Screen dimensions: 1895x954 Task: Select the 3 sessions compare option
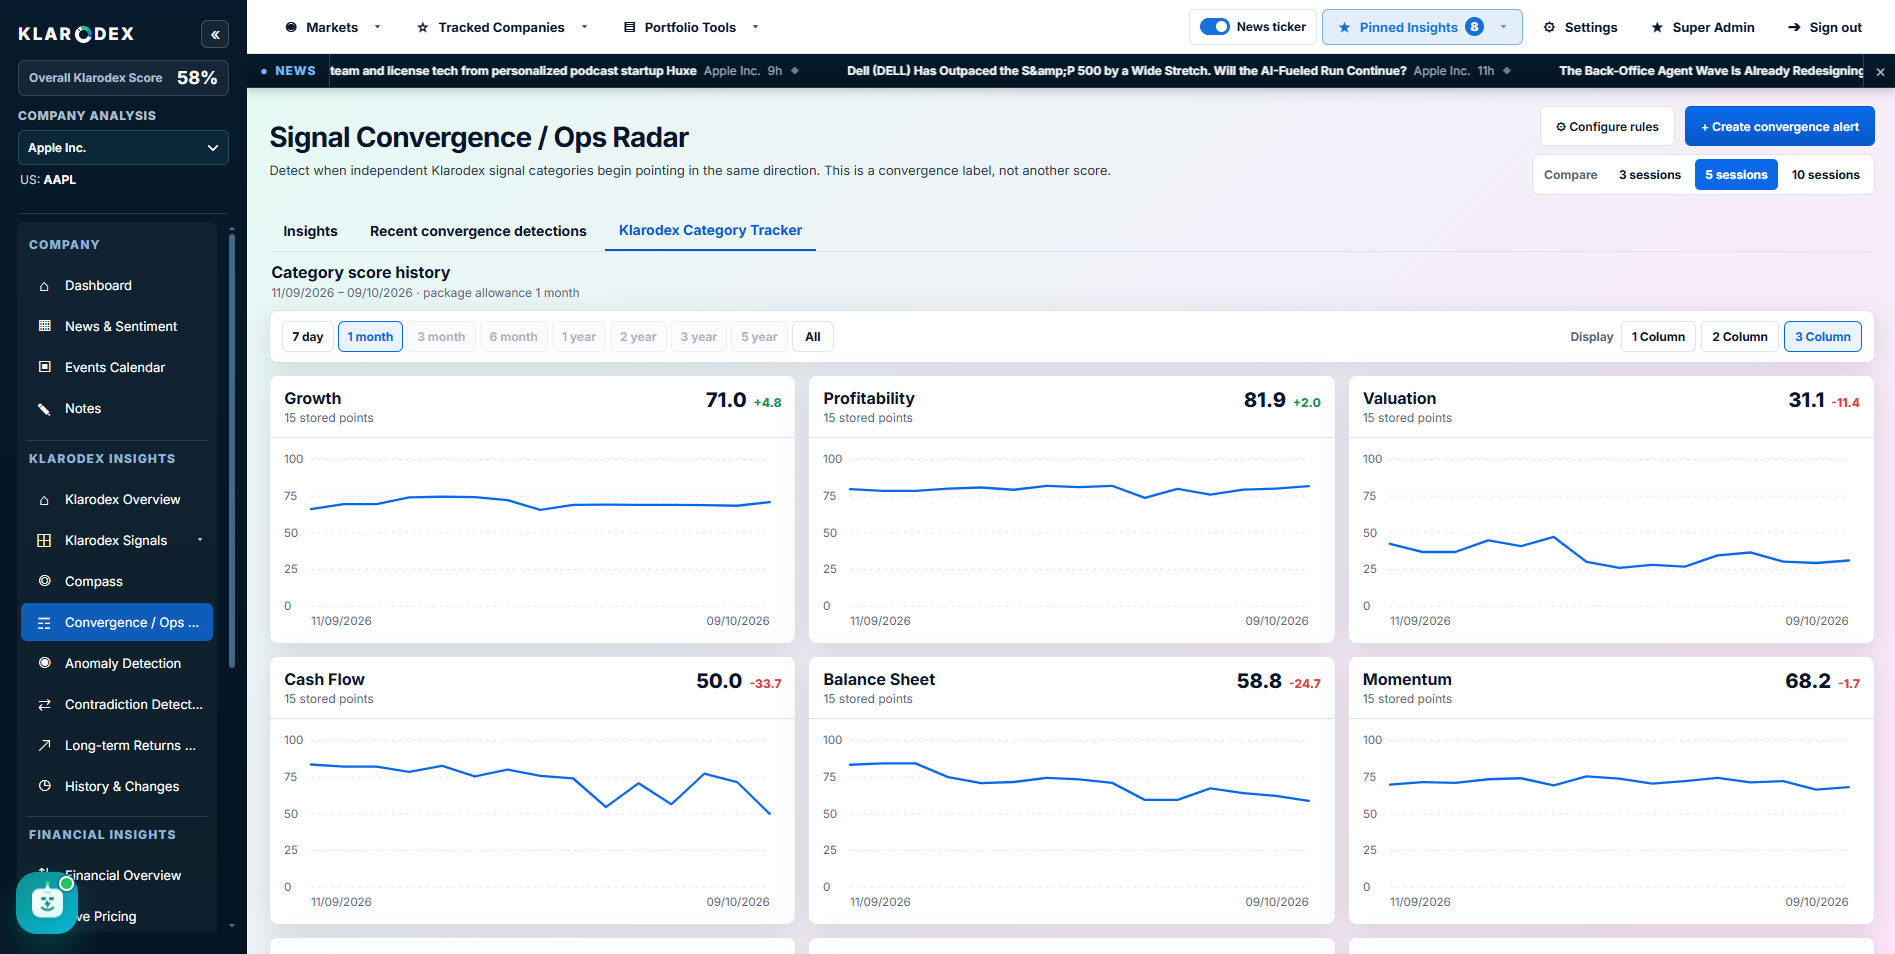coord(1649,175)
